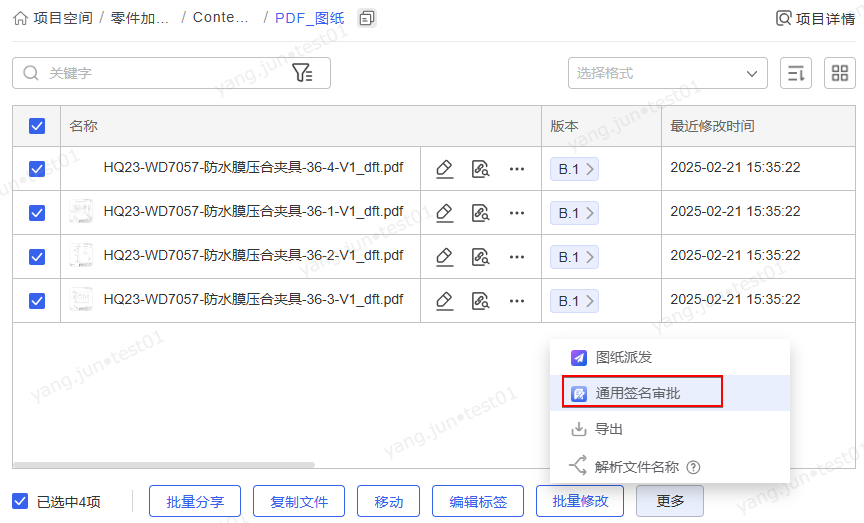Click help icon next to 解析文件名称
Image resolution: width=864 pixels, height=523 pixels.
pos(694,467)
